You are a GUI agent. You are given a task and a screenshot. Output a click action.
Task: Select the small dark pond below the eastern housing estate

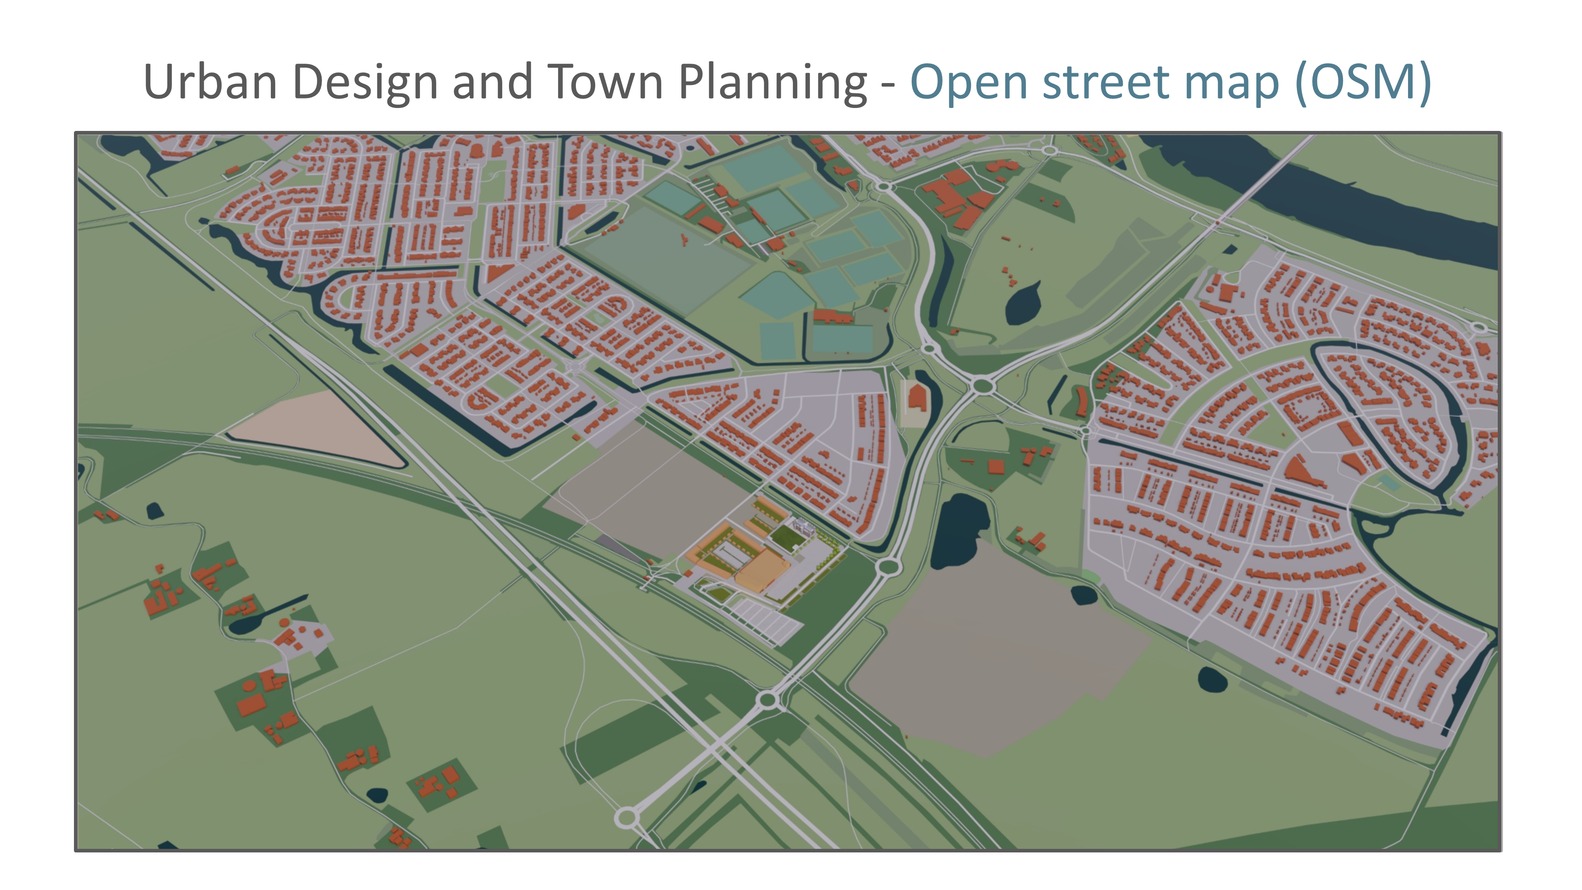click(1212, 680)
